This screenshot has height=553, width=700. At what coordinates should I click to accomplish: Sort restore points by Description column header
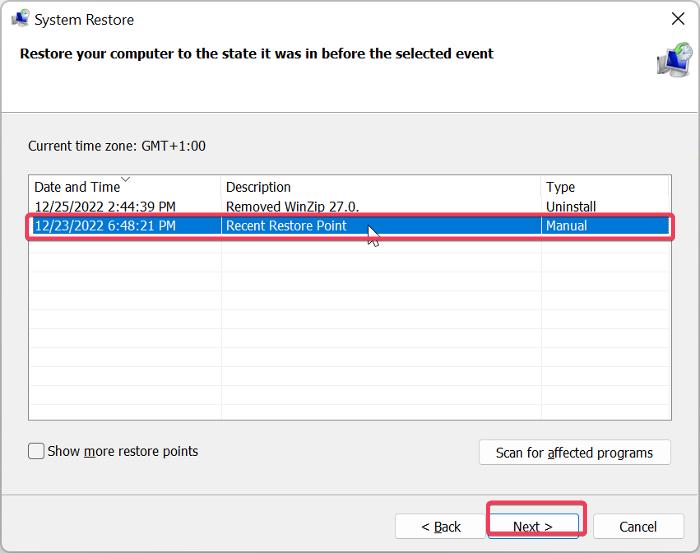tap(258, 187)
